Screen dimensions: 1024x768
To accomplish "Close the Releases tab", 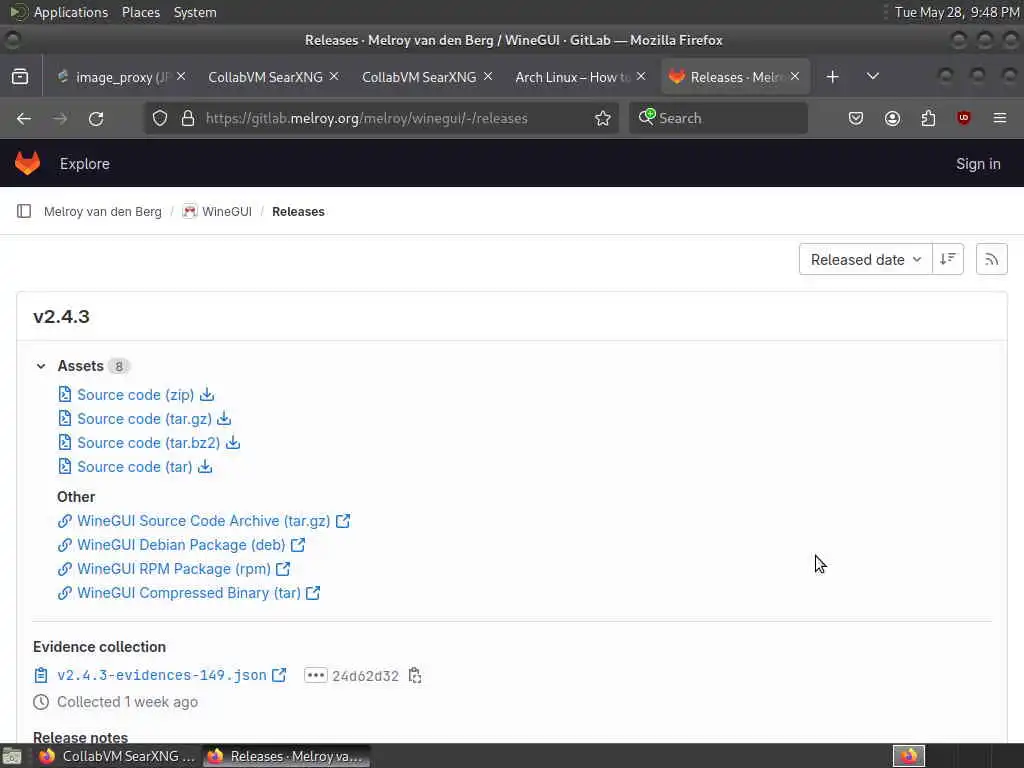I will click(795, 76).
